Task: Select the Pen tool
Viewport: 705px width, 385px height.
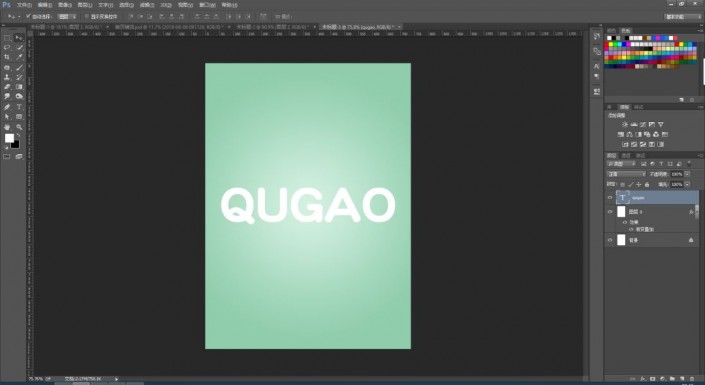Action: (7, 107)
